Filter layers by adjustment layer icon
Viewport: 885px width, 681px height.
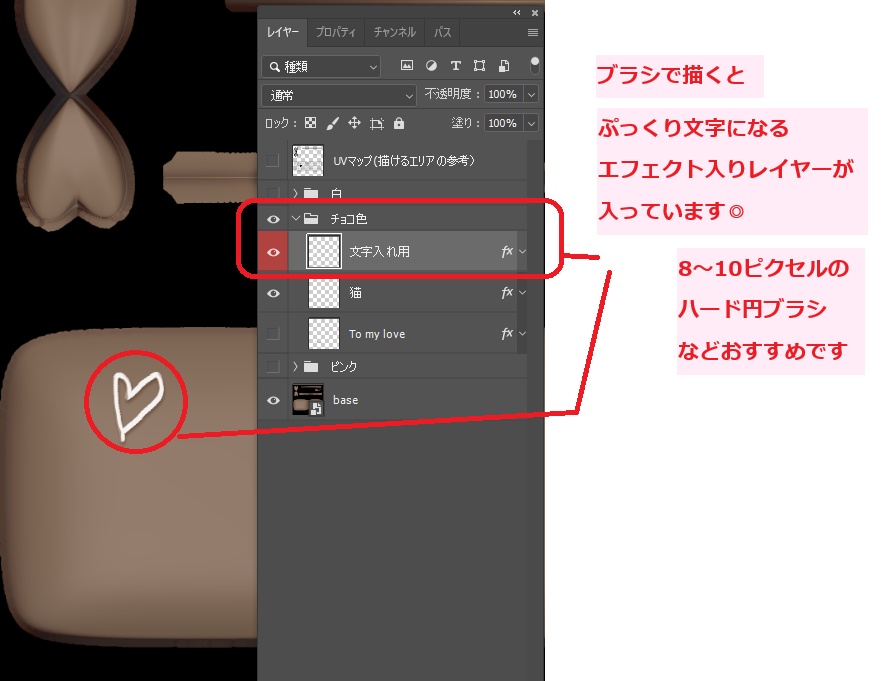click(431, 65)
